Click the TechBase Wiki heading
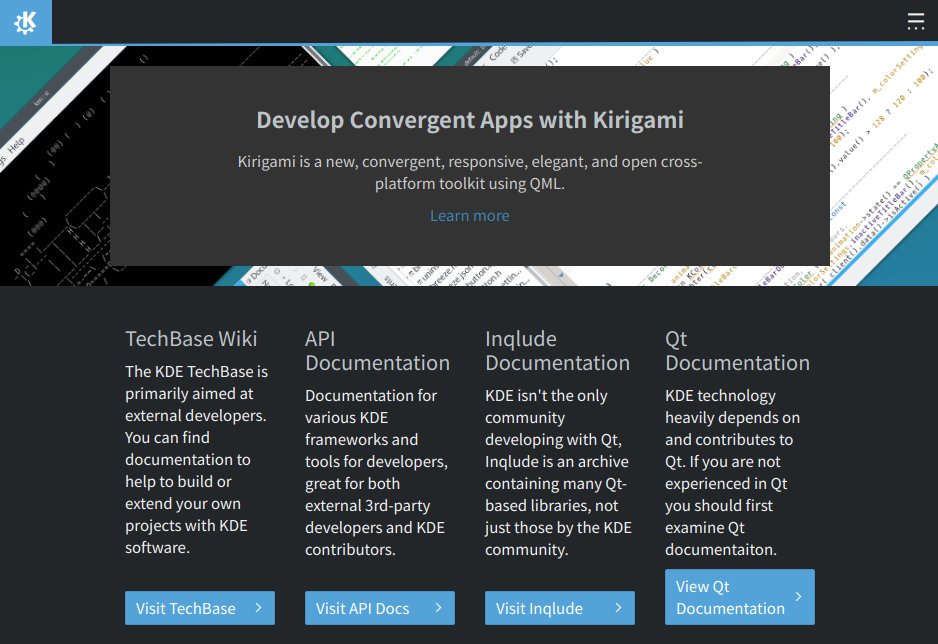The height and width of the screenshot is (644, 938). tap(191, 339)
